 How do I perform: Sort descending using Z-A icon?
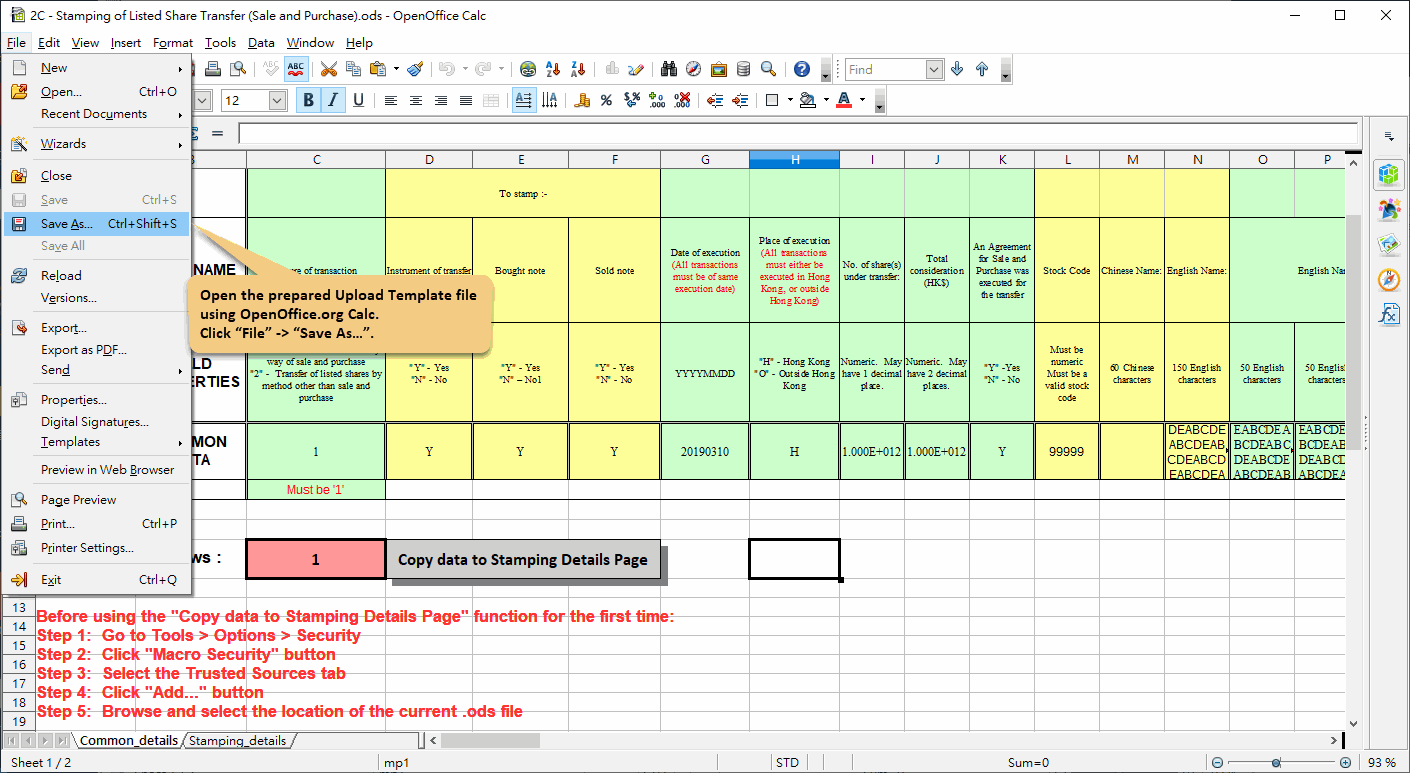pyautogui.click(x=578, y=69)
